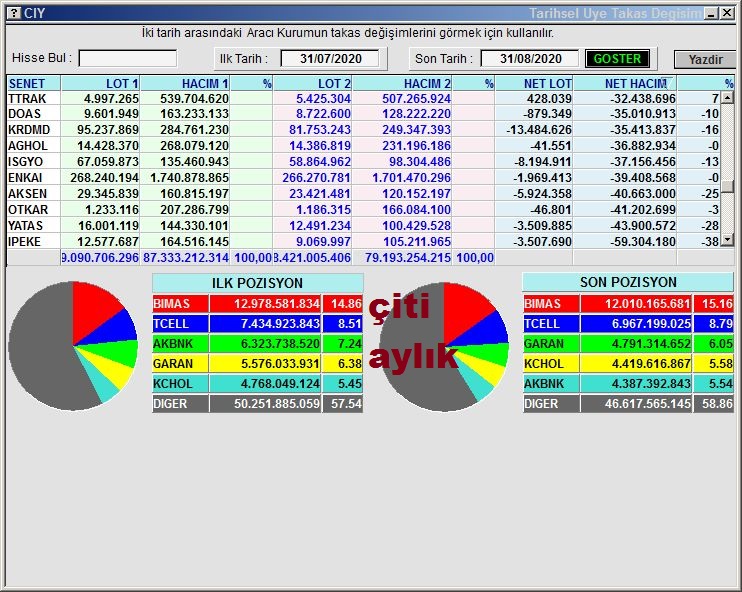Sort by the LOT 2 column header
The height and width of the screenshot is (592, 742).
click(313, 84)
